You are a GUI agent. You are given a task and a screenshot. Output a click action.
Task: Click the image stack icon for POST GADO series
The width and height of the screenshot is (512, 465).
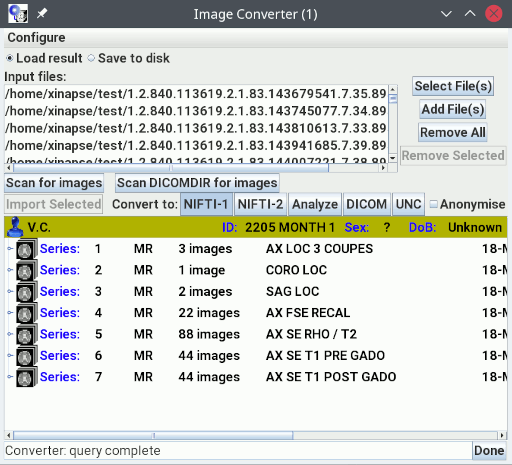tap(26, 377)
